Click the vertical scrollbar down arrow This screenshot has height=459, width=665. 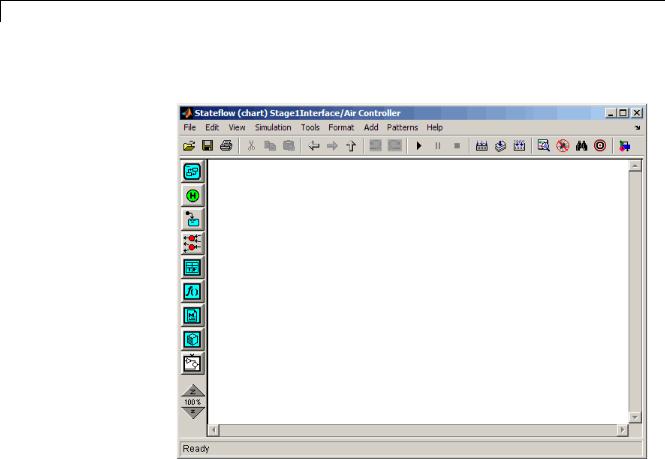coord(635,417)
